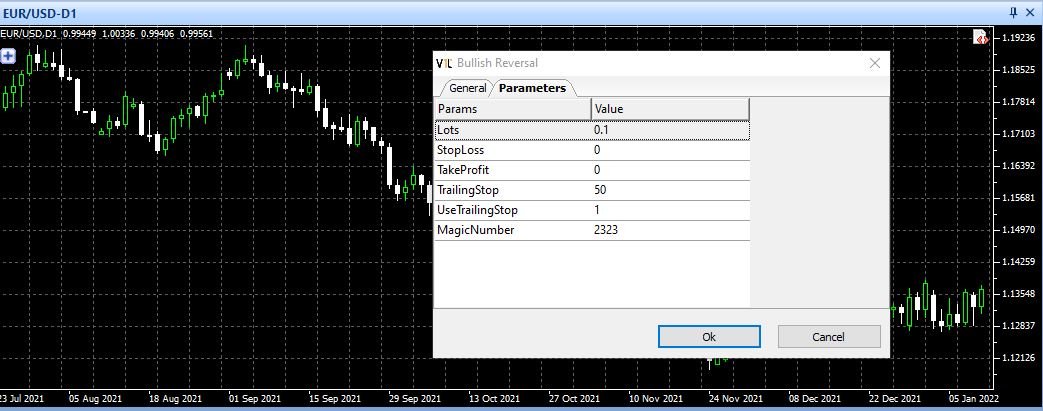
Task: Click the Cancel button
Action: [829, 337]
